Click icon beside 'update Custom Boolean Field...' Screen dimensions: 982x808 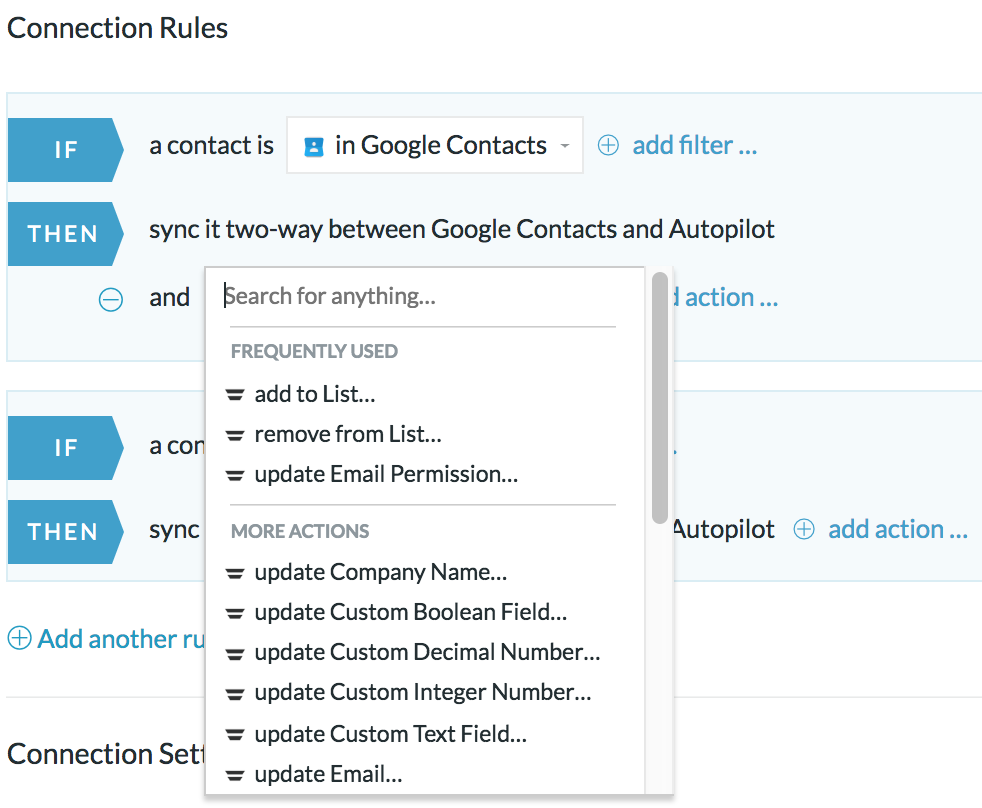click(x=235, y=614)
